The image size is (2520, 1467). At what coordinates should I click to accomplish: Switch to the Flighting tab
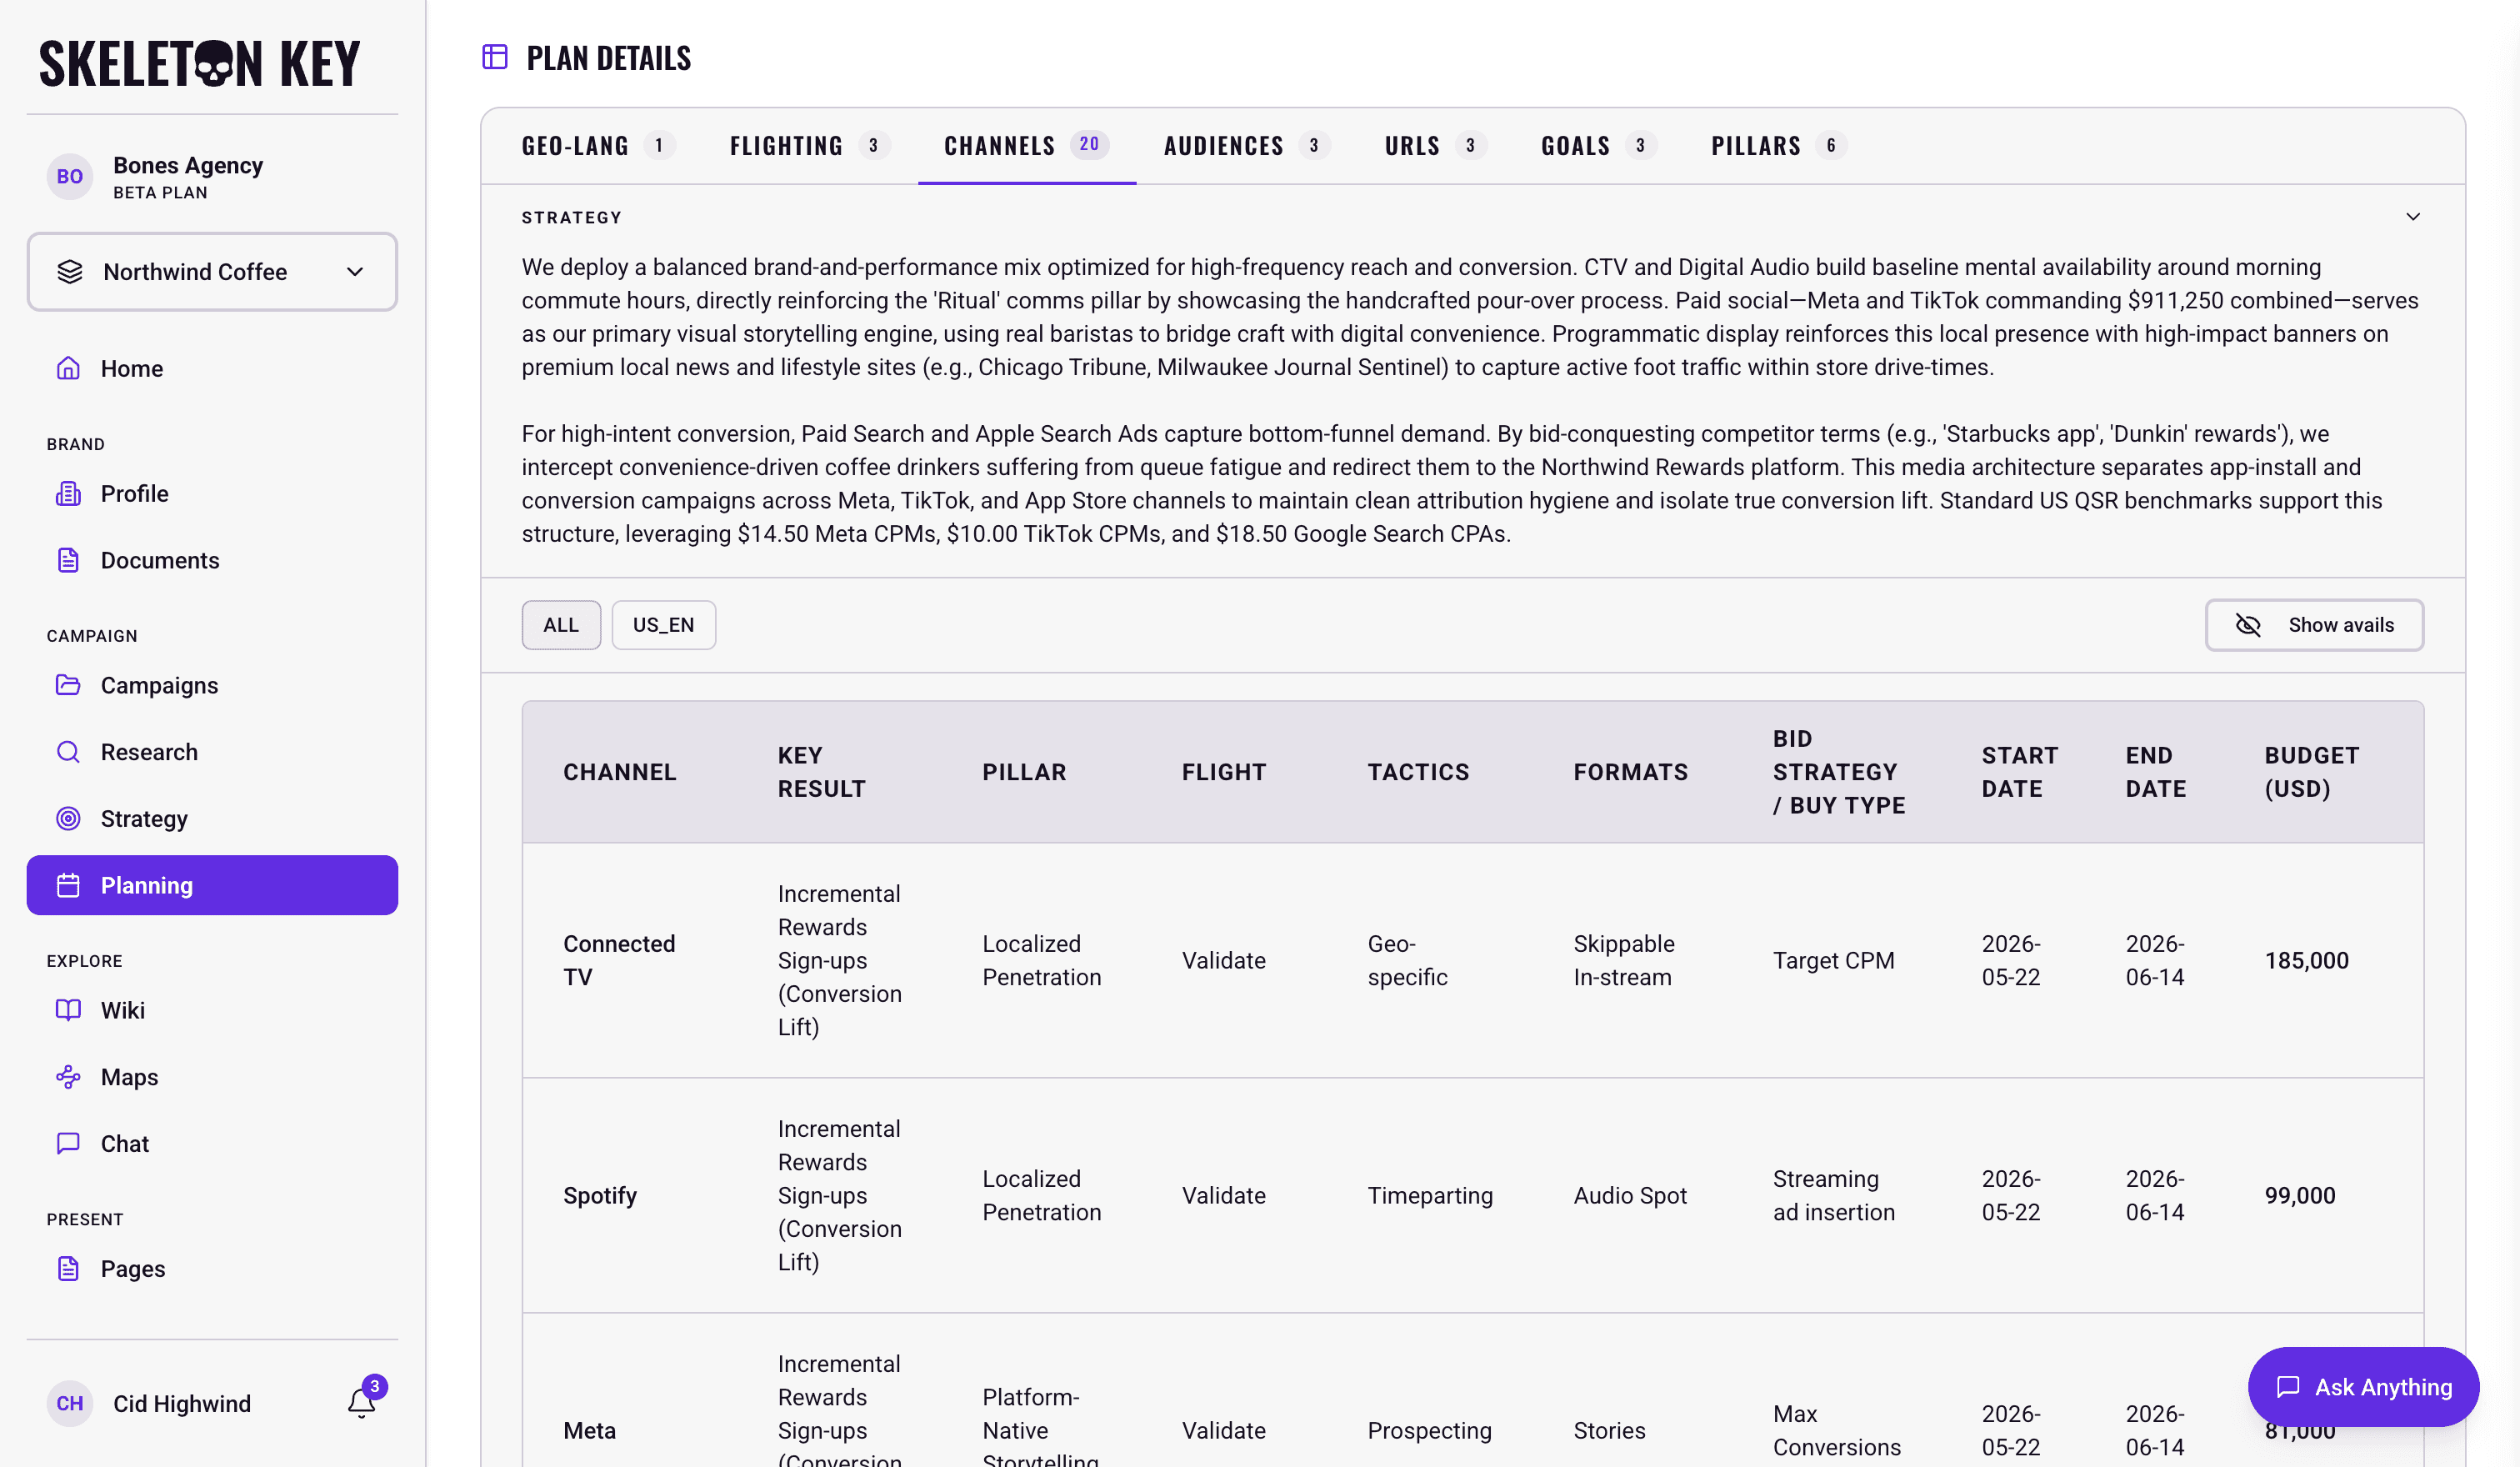[x=810, y=146]
